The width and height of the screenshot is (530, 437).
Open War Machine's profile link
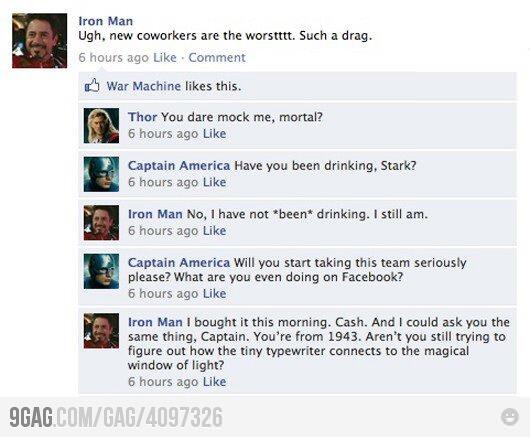click(x=144, y=86)
